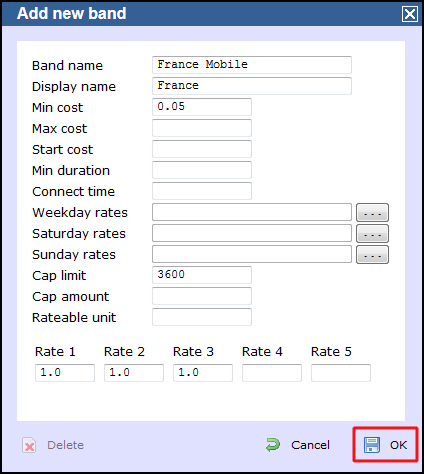The width and height of the screenshot is (424, 474).
Task: Click the Delete label
Action: pyautogui.click(x=65, y=445)
